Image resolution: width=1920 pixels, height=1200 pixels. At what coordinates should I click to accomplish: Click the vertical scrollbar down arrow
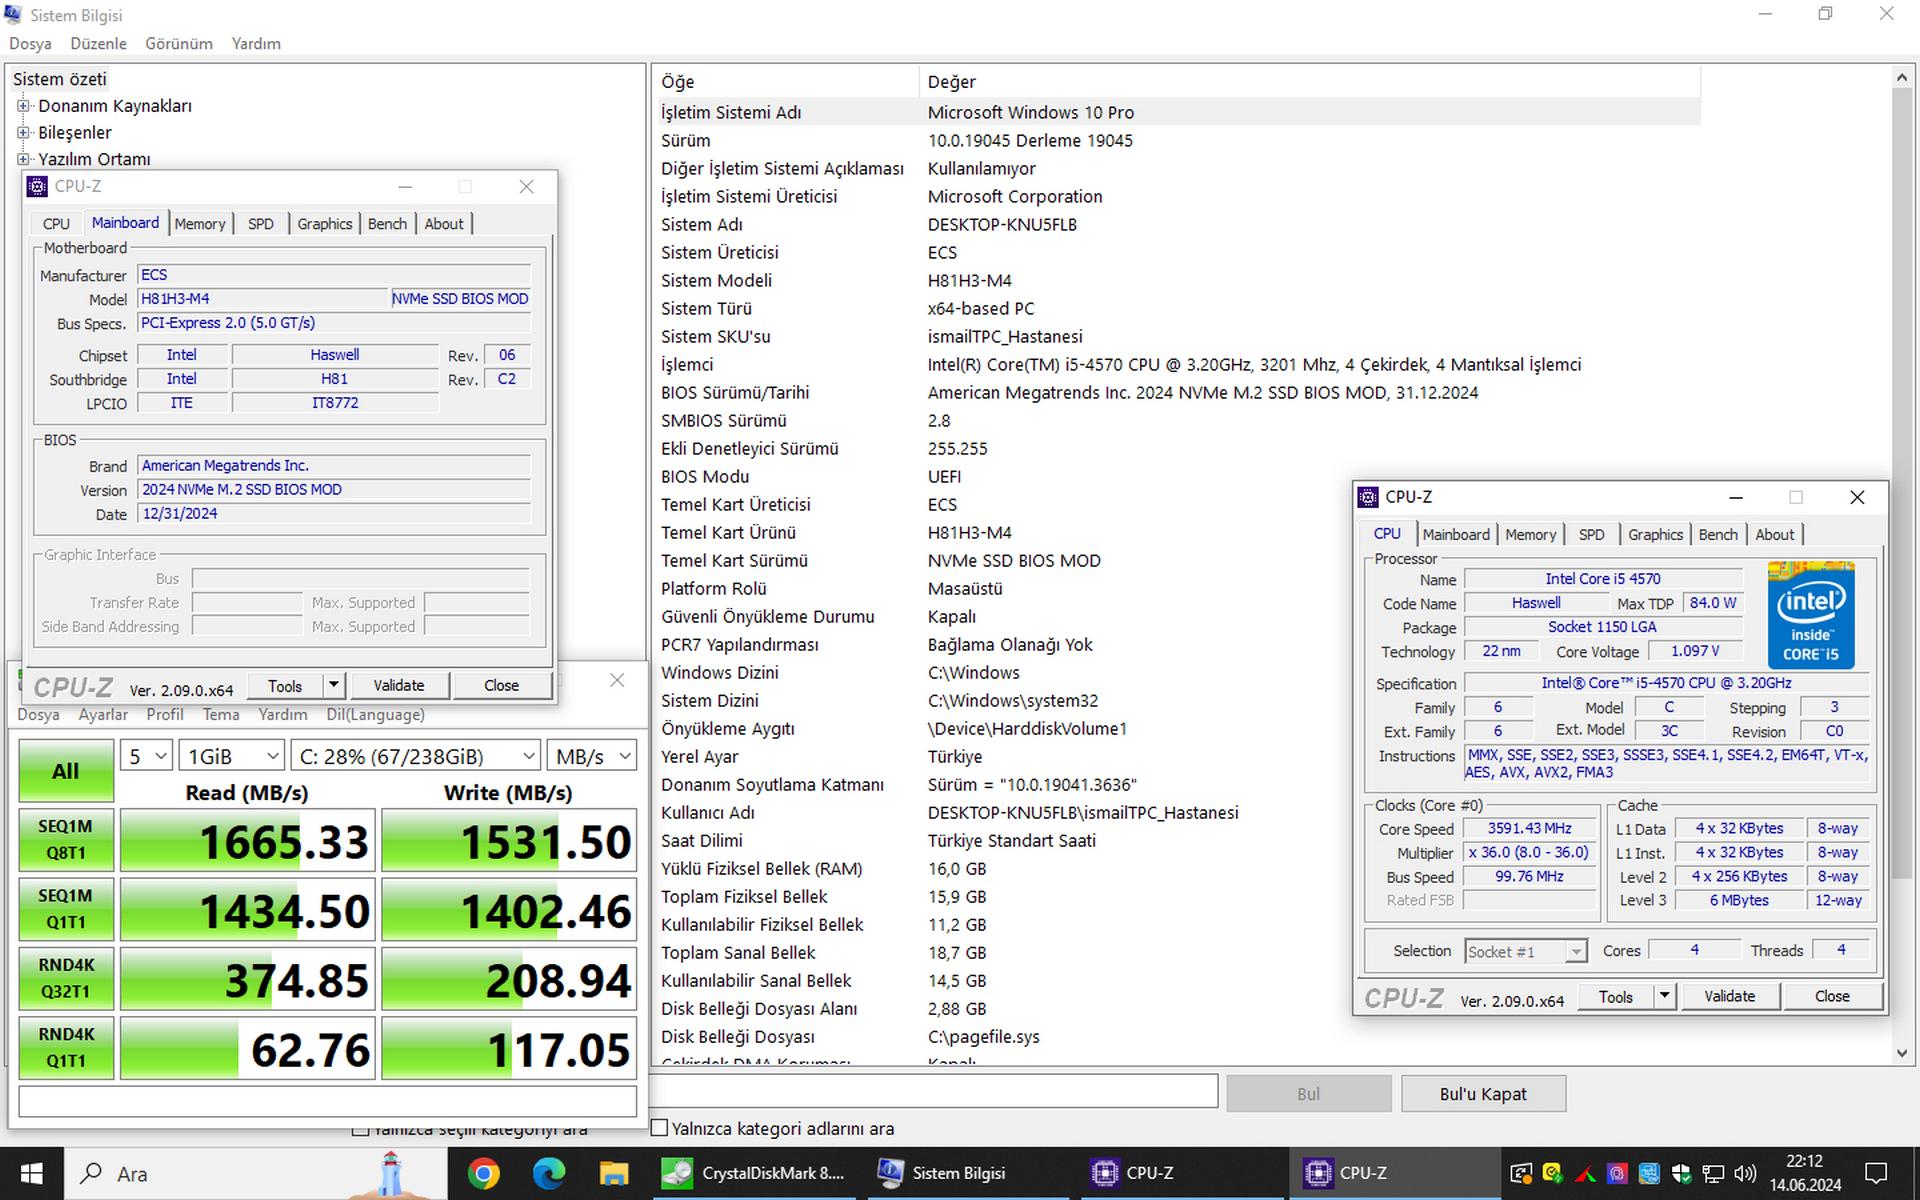(x=1901, y=1053)
